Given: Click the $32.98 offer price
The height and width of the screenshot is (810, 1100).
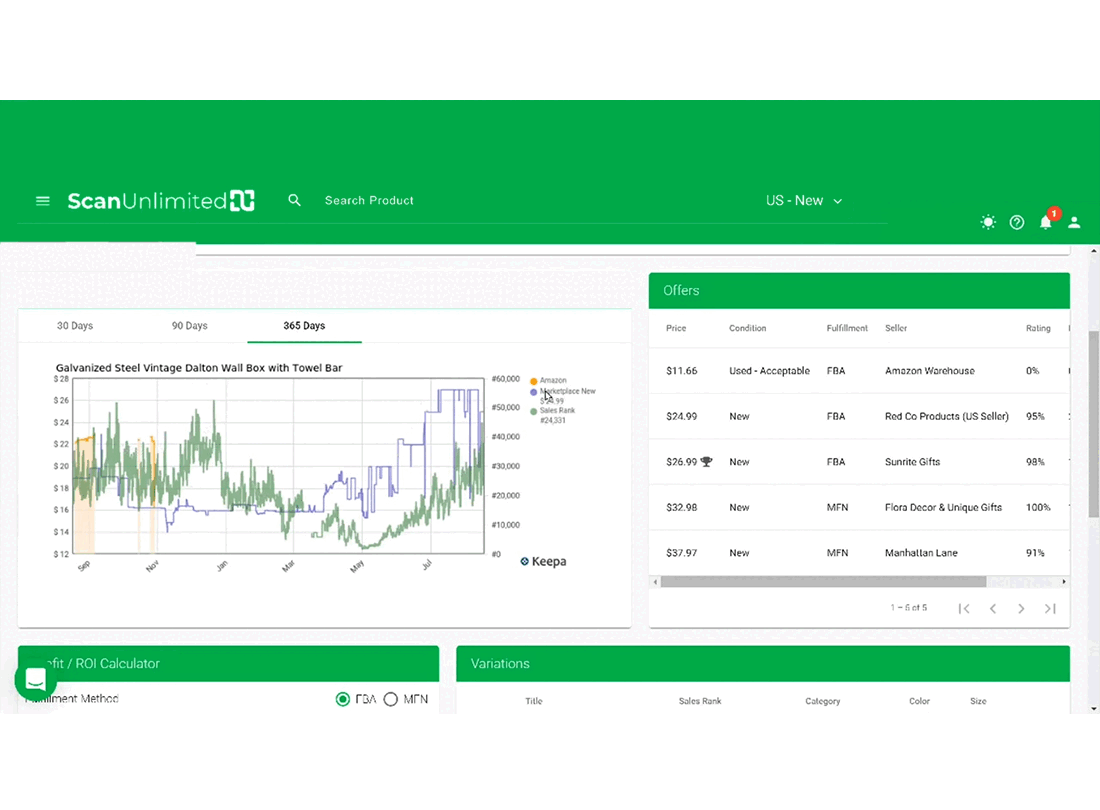Looking at the screenshot, I should tap(682, 508).
